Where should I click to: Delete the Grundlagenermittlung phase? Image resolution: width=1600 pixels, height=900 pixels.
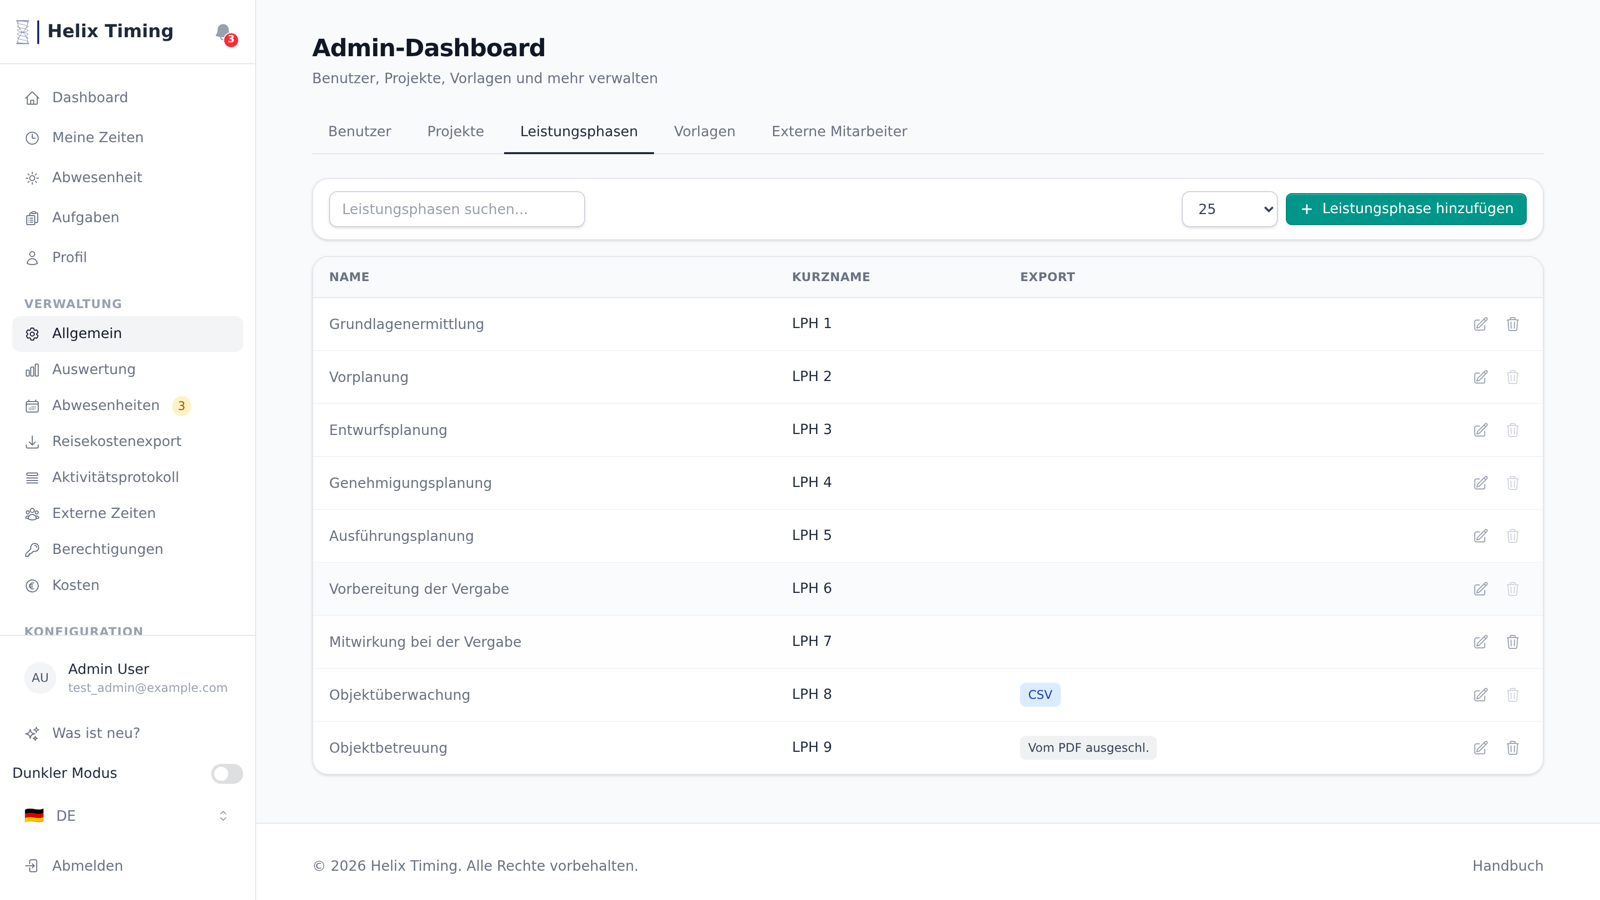pyautogui.click(x=1512, y=324)
